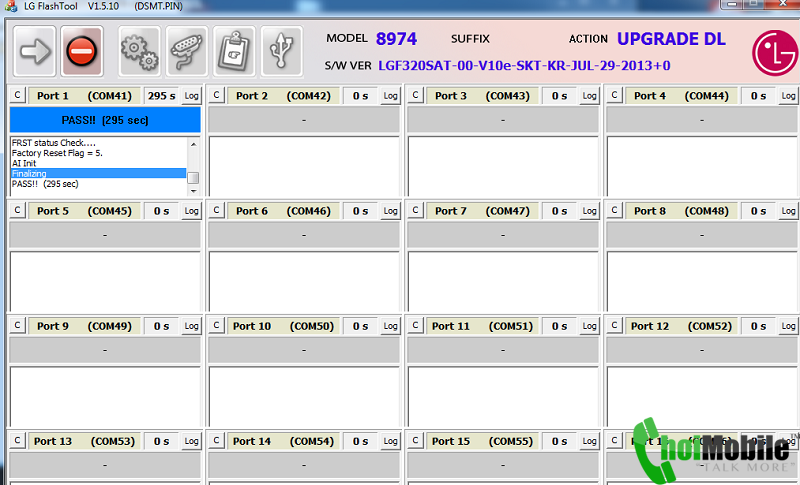Click inside the Port 8 log box
This screenshot has width=800, height=485.
[x=703, y=281]
